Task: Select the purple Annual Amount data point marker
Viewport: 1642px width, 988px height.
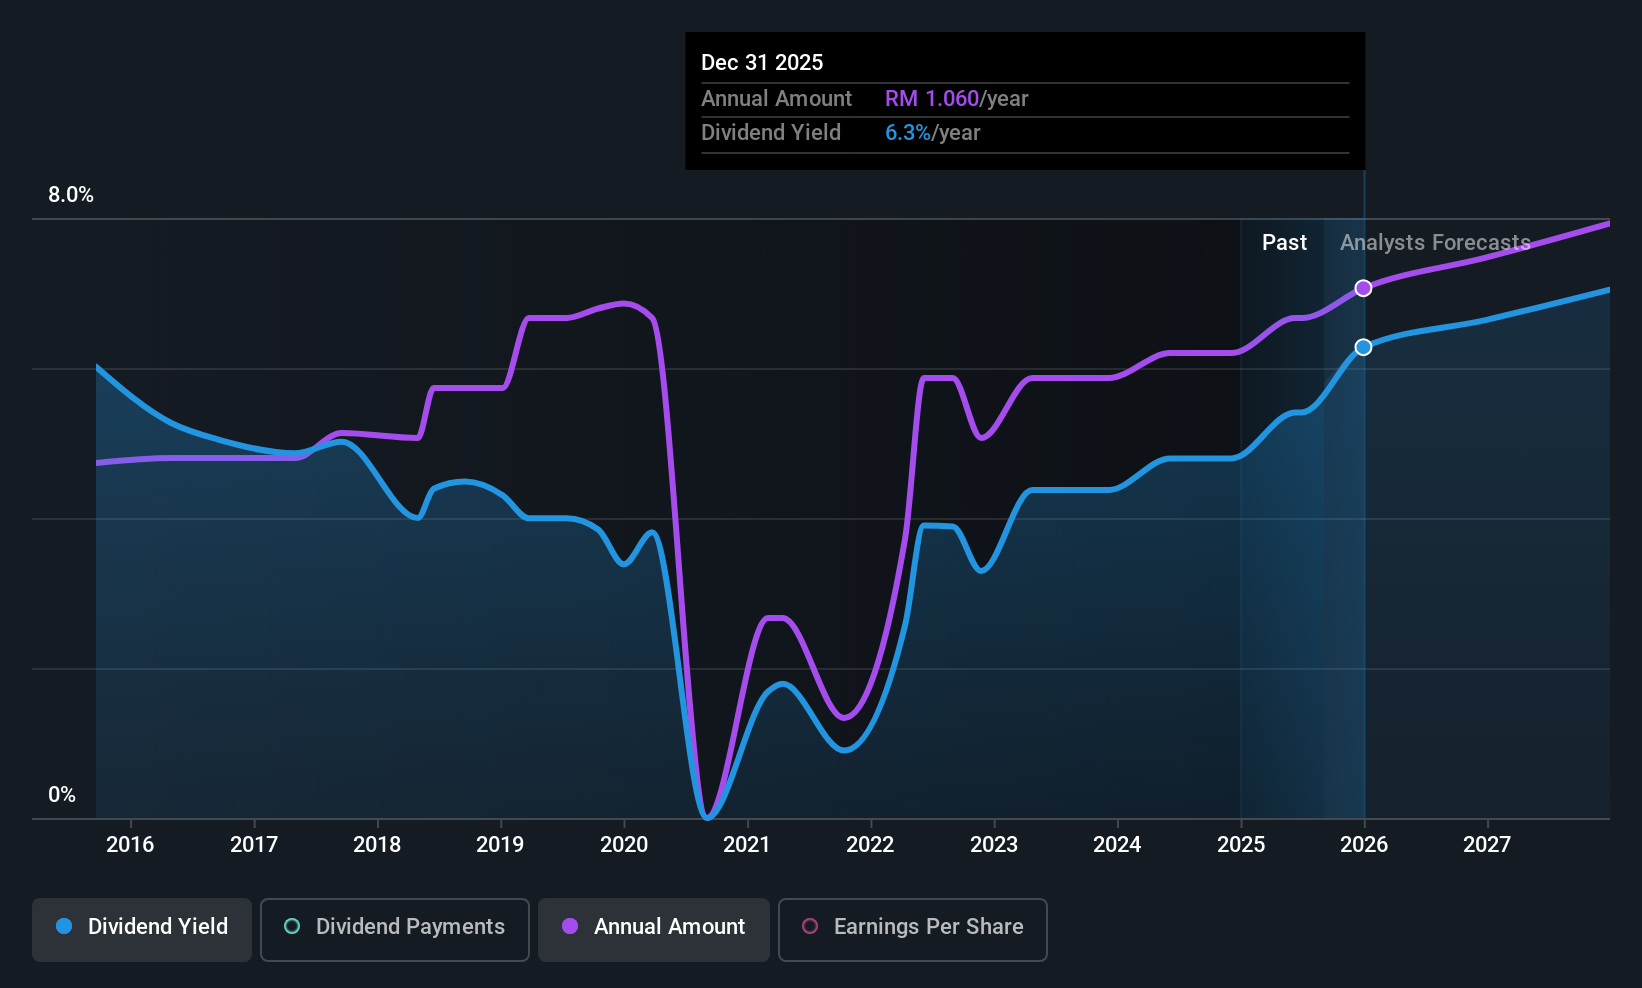Action: [x=1363, y=288]
